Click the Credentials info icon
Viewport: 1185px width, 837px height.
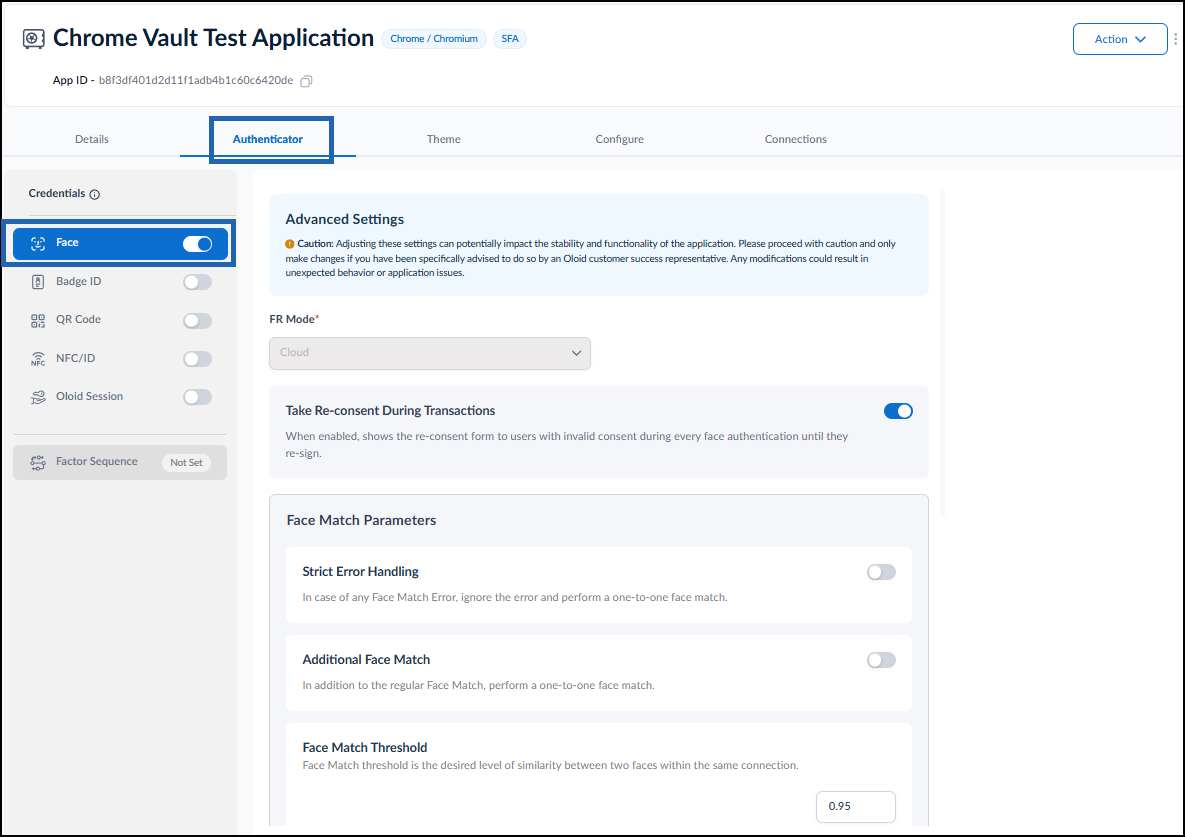[94, 194]
